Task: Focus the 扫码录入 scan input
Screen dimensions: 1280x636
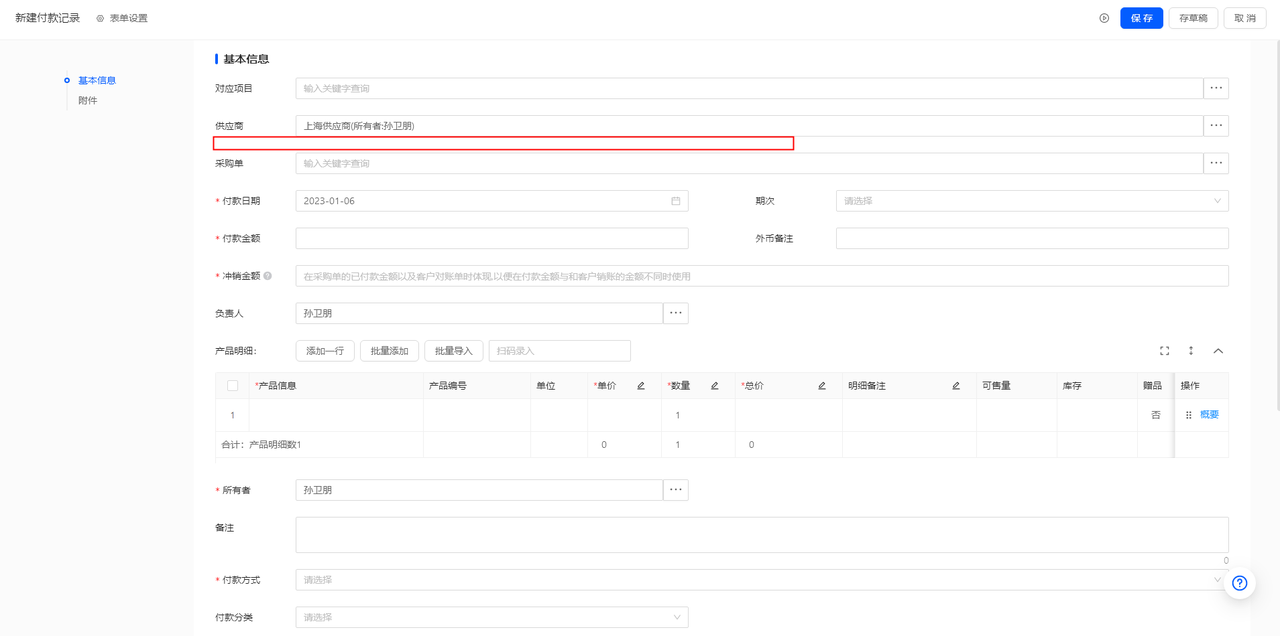Action: click(x=560, y=351)
